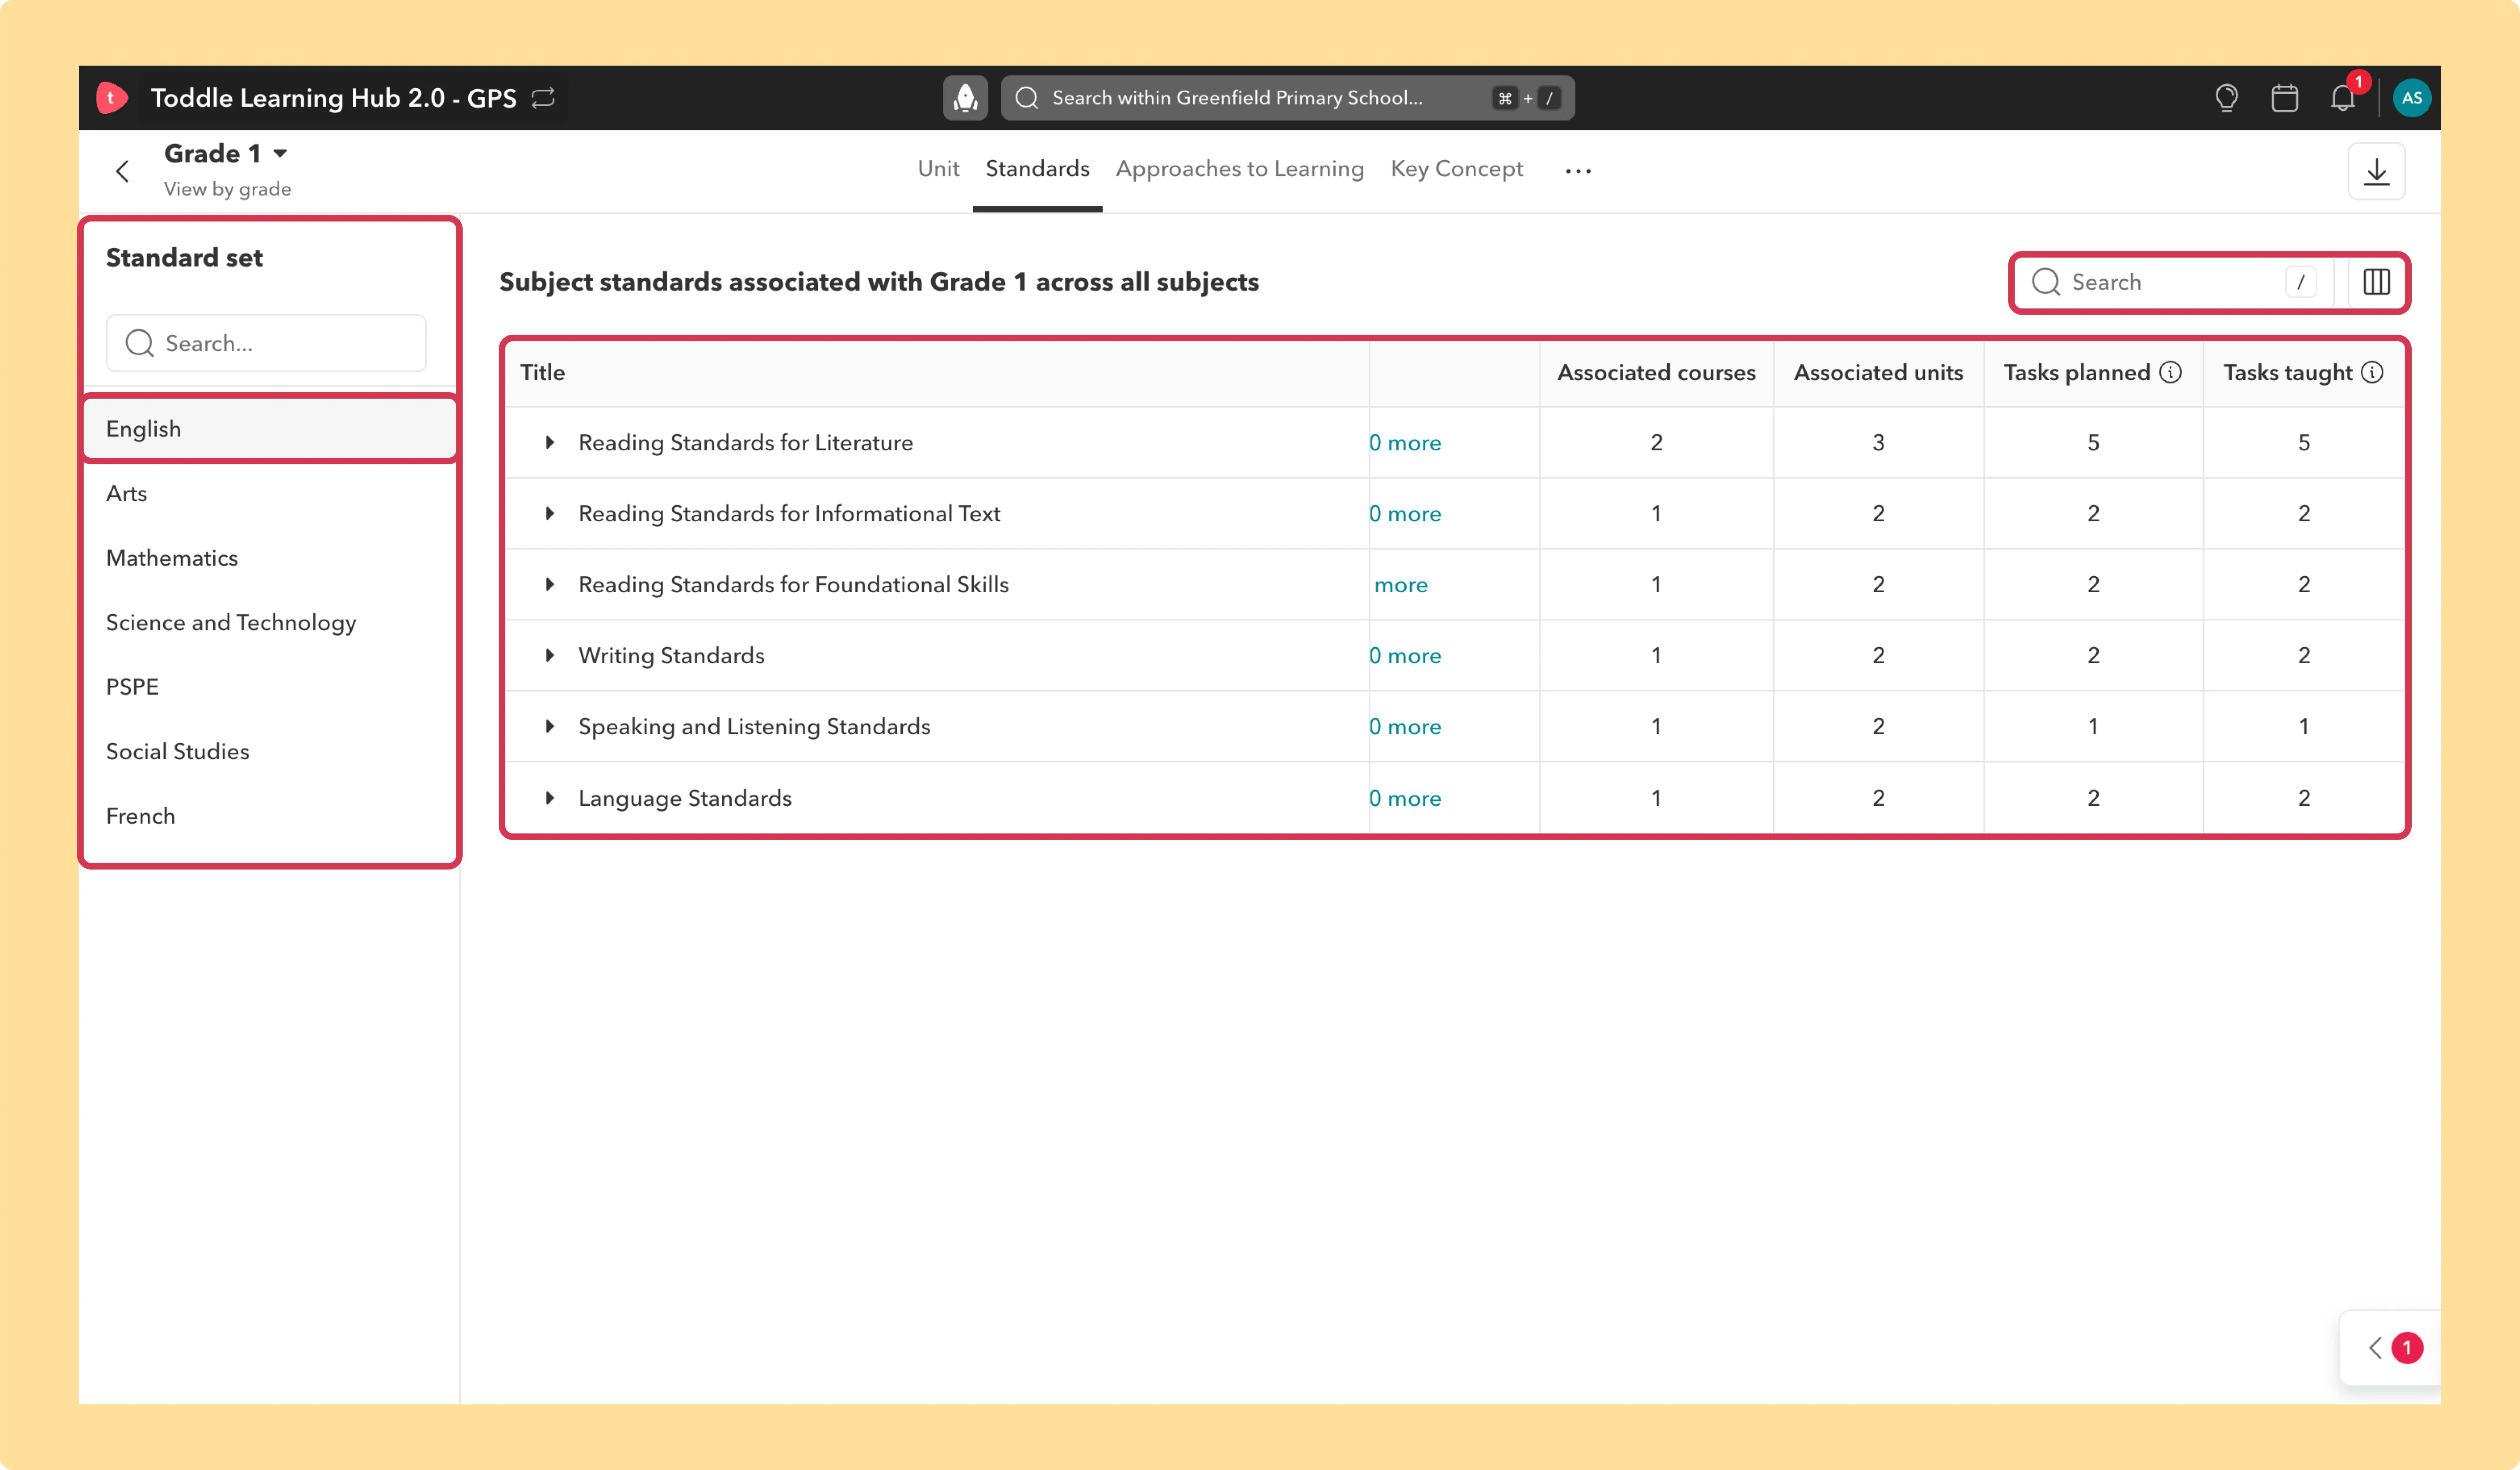The height and width of the screenshot is (1470, 2520).
Task: Click the sync icon beside Learning Hub title
Action: point(543,98)
